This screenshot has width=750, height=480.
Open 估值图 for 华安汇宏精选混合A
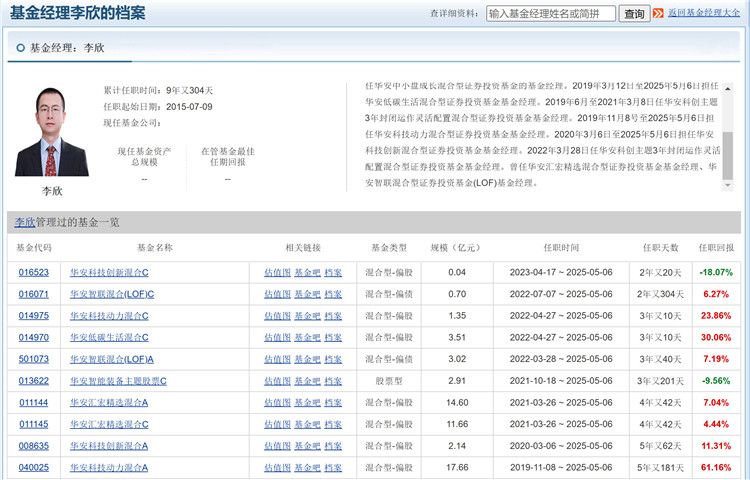(277, 403)
